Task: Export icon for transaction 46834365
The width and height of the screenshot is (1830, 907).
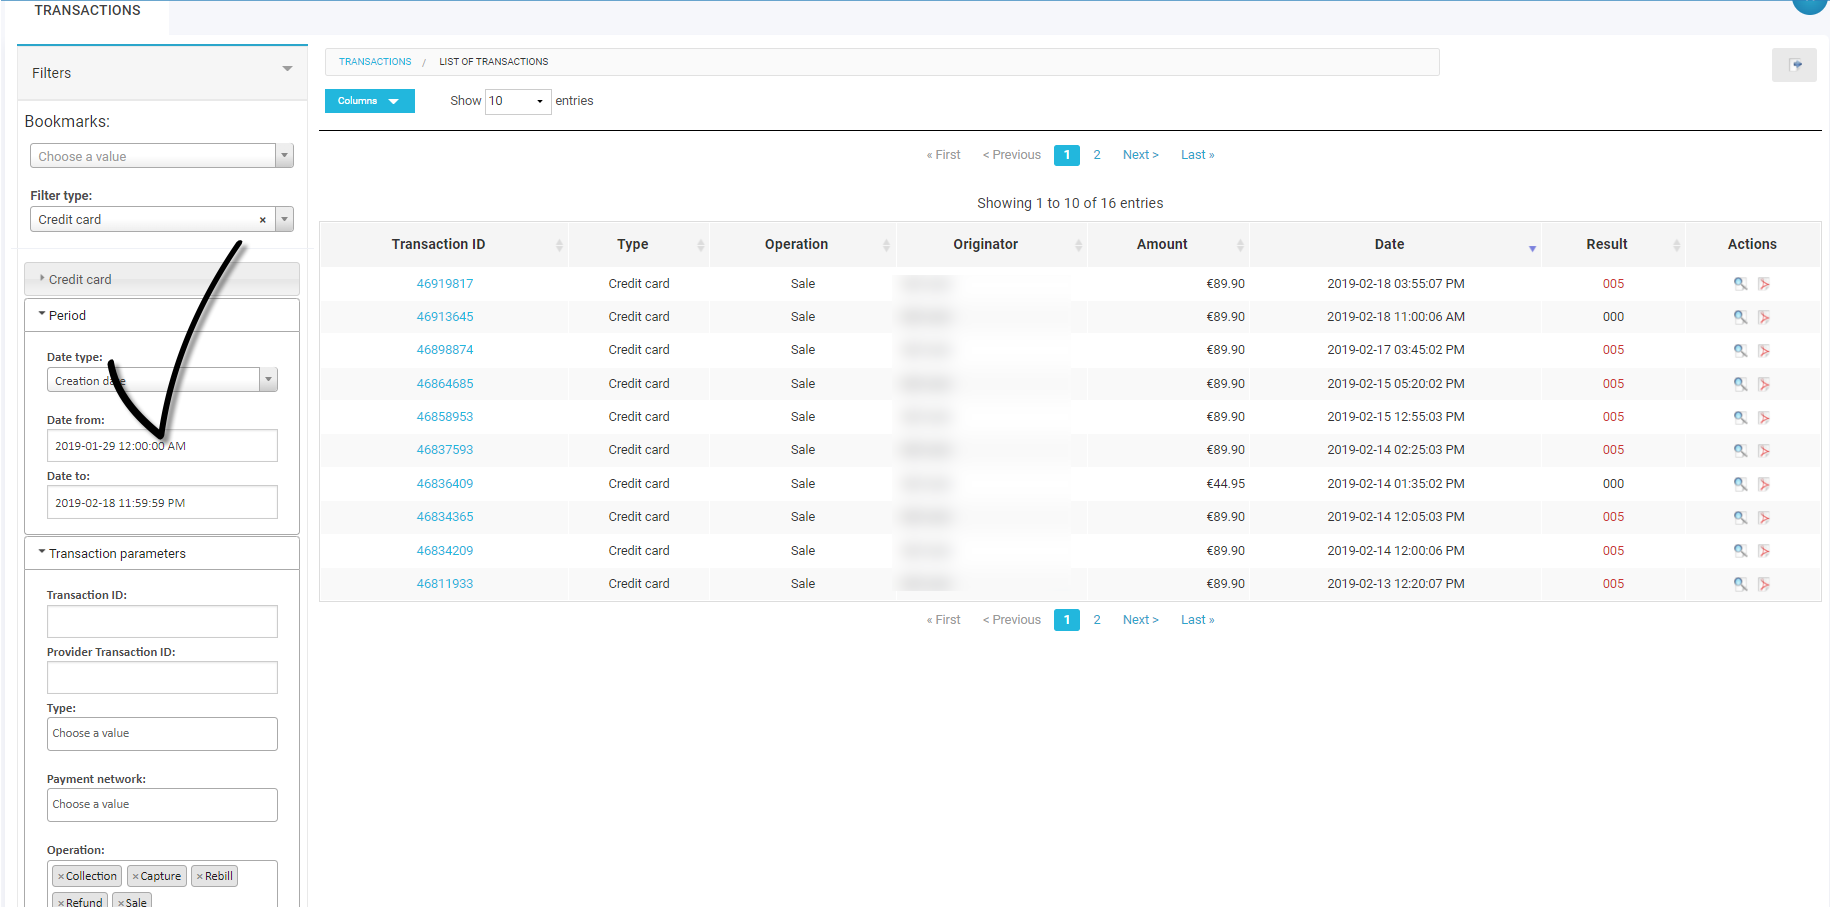Action: click(1764, 517)
